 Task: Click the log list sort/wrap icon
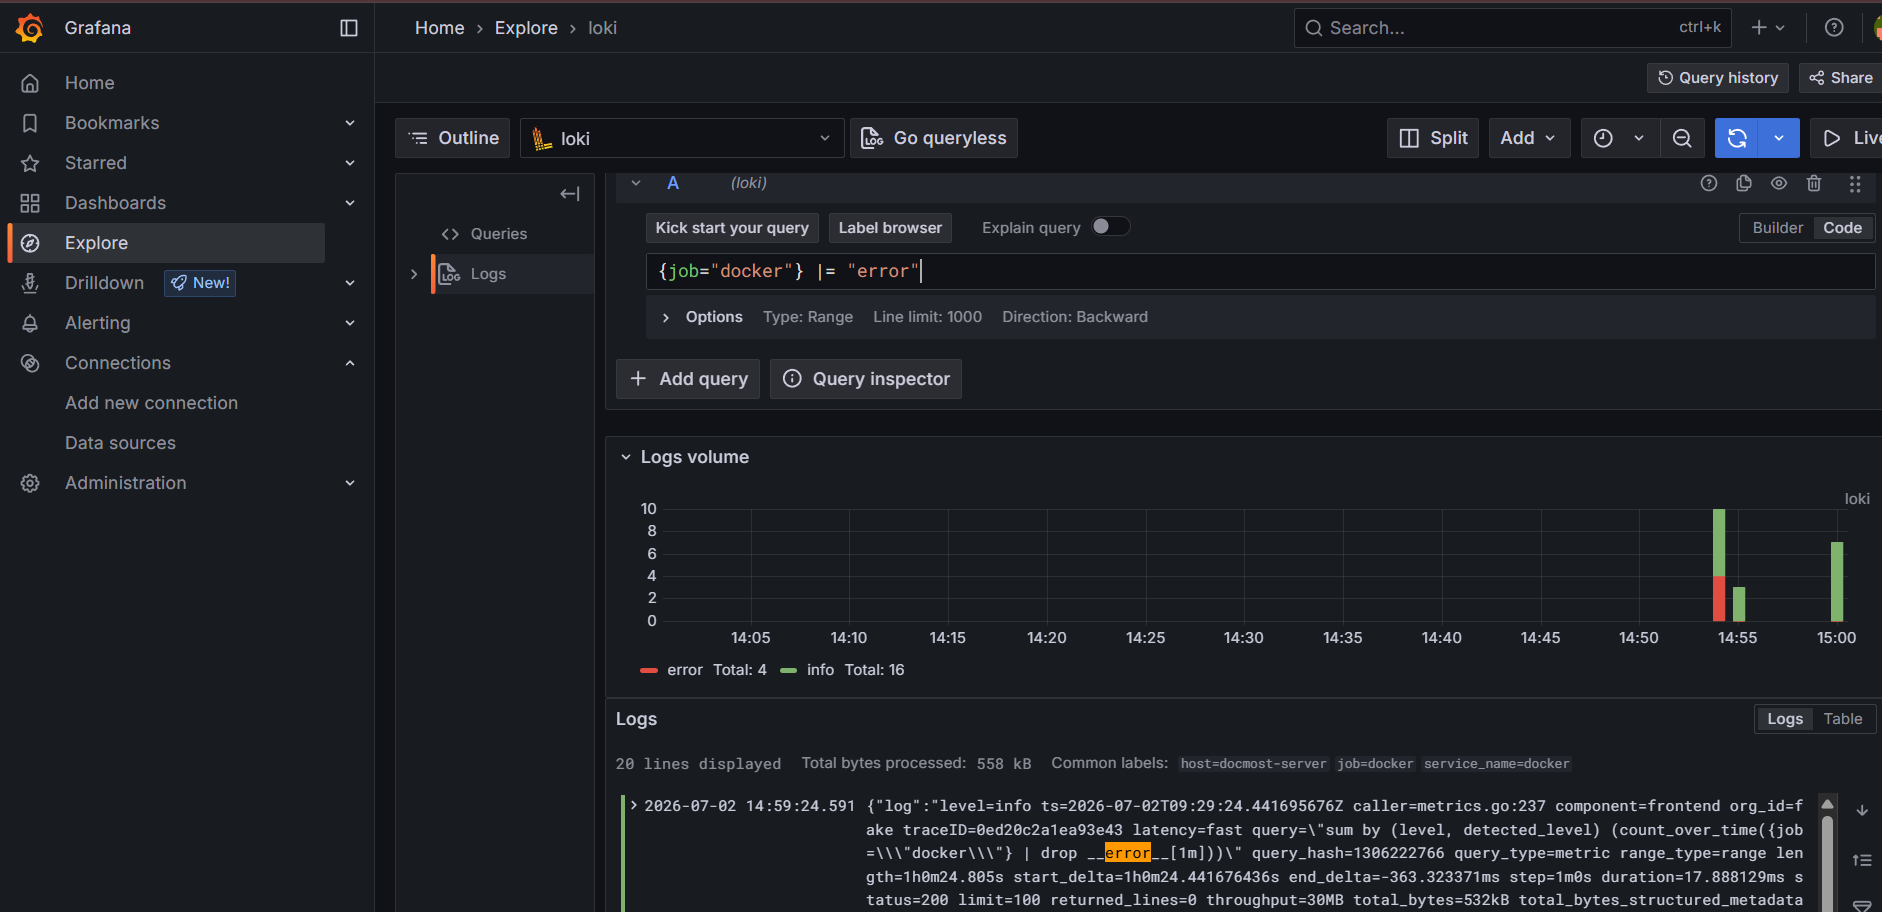pyautogui.click(x=1862, y=860)
